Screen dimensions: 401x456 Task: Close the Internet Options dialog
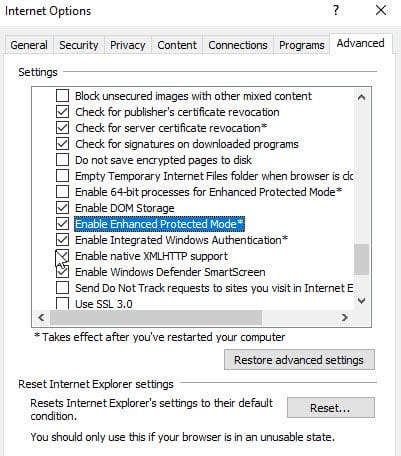381,10
